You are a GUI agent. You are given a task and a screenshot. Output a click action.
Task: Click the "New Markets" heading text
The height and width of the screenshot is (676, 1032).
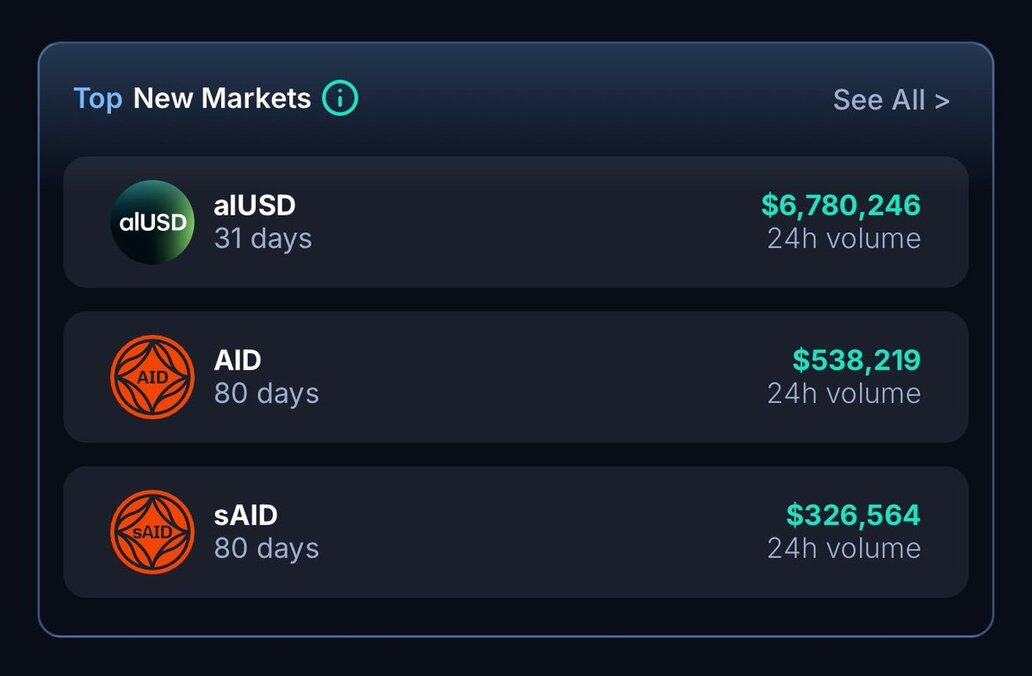pyautogui.click(x=222, y=98)
